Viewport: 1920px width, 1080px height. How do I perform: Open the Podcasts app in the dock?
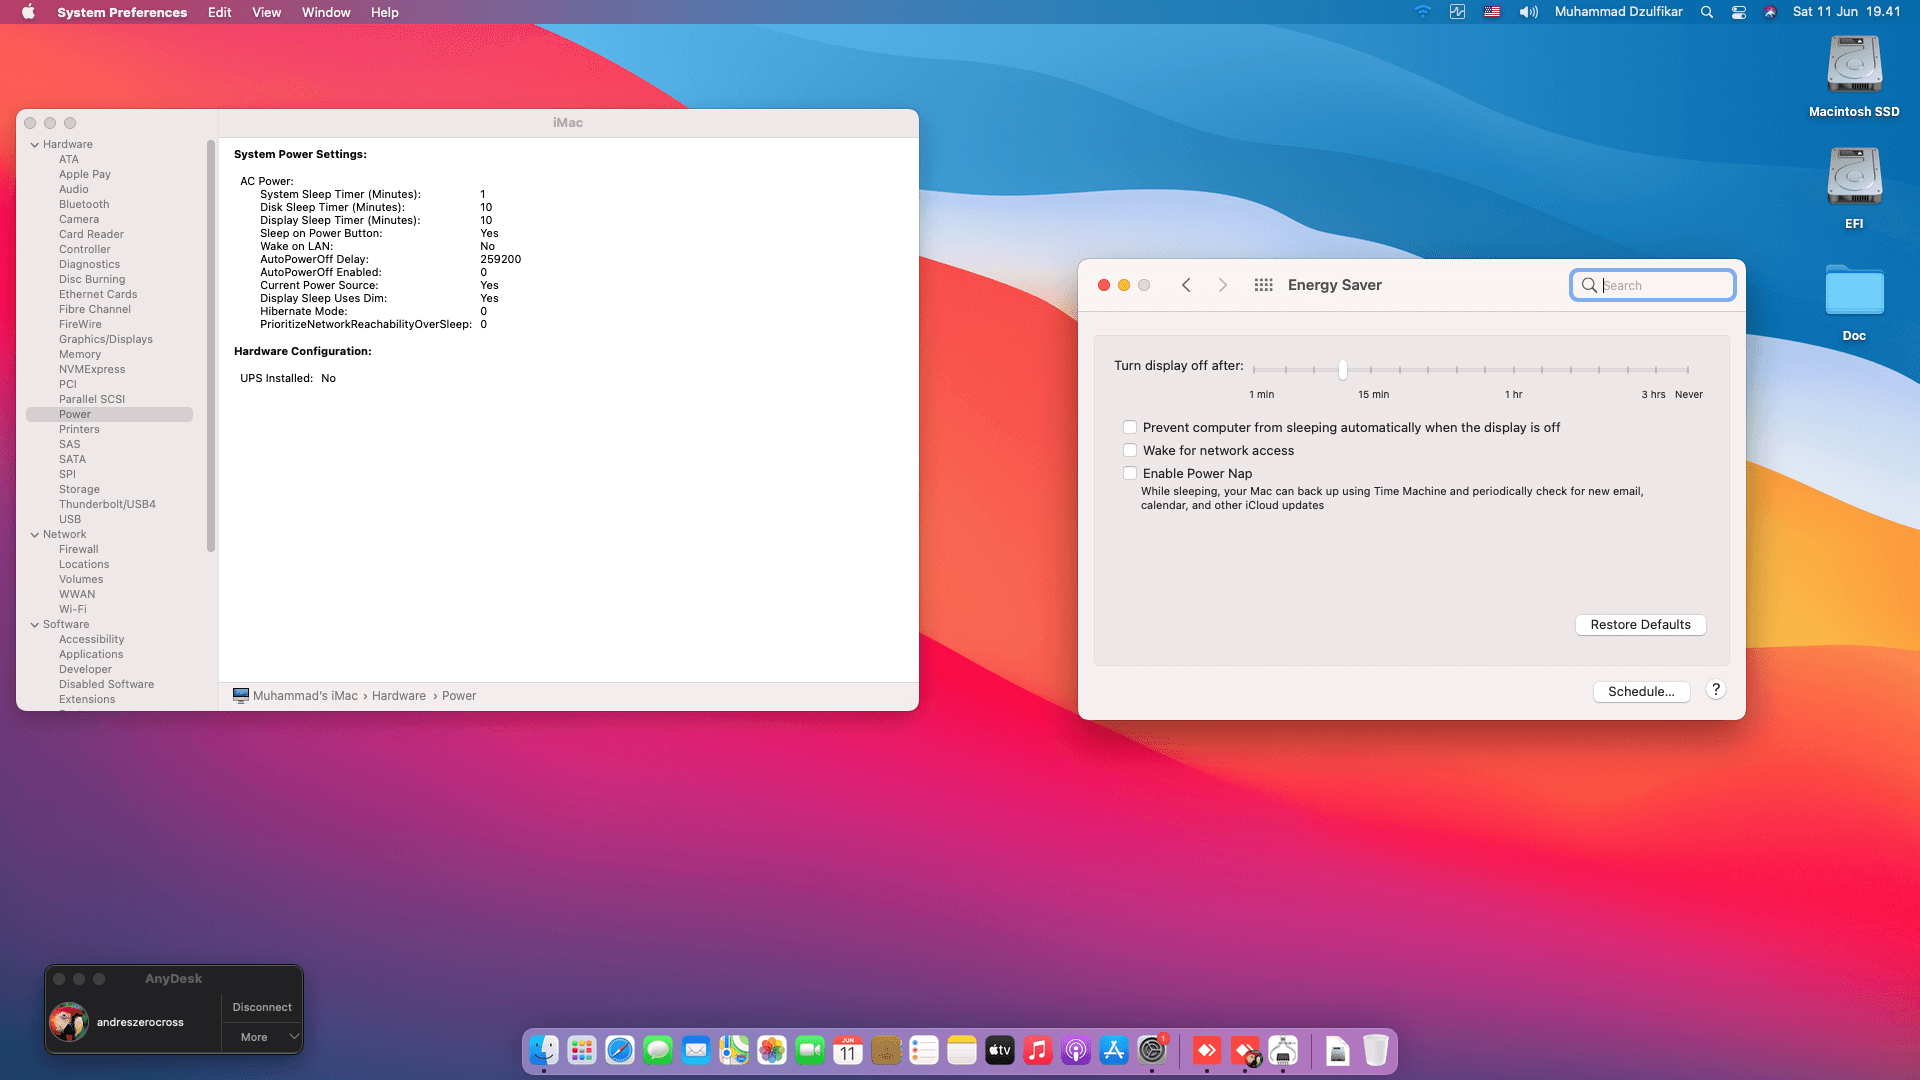click(1076, 1051)
